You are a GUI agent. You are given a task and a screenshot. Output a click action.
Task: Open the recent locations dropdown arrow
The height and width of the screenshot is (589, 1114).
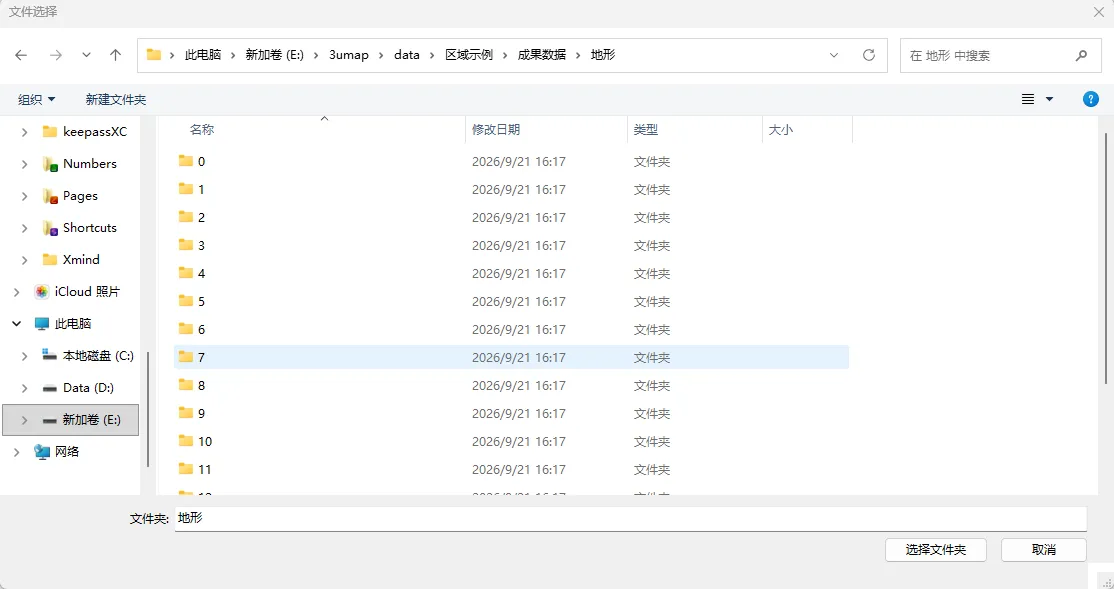tap(86, 55)
